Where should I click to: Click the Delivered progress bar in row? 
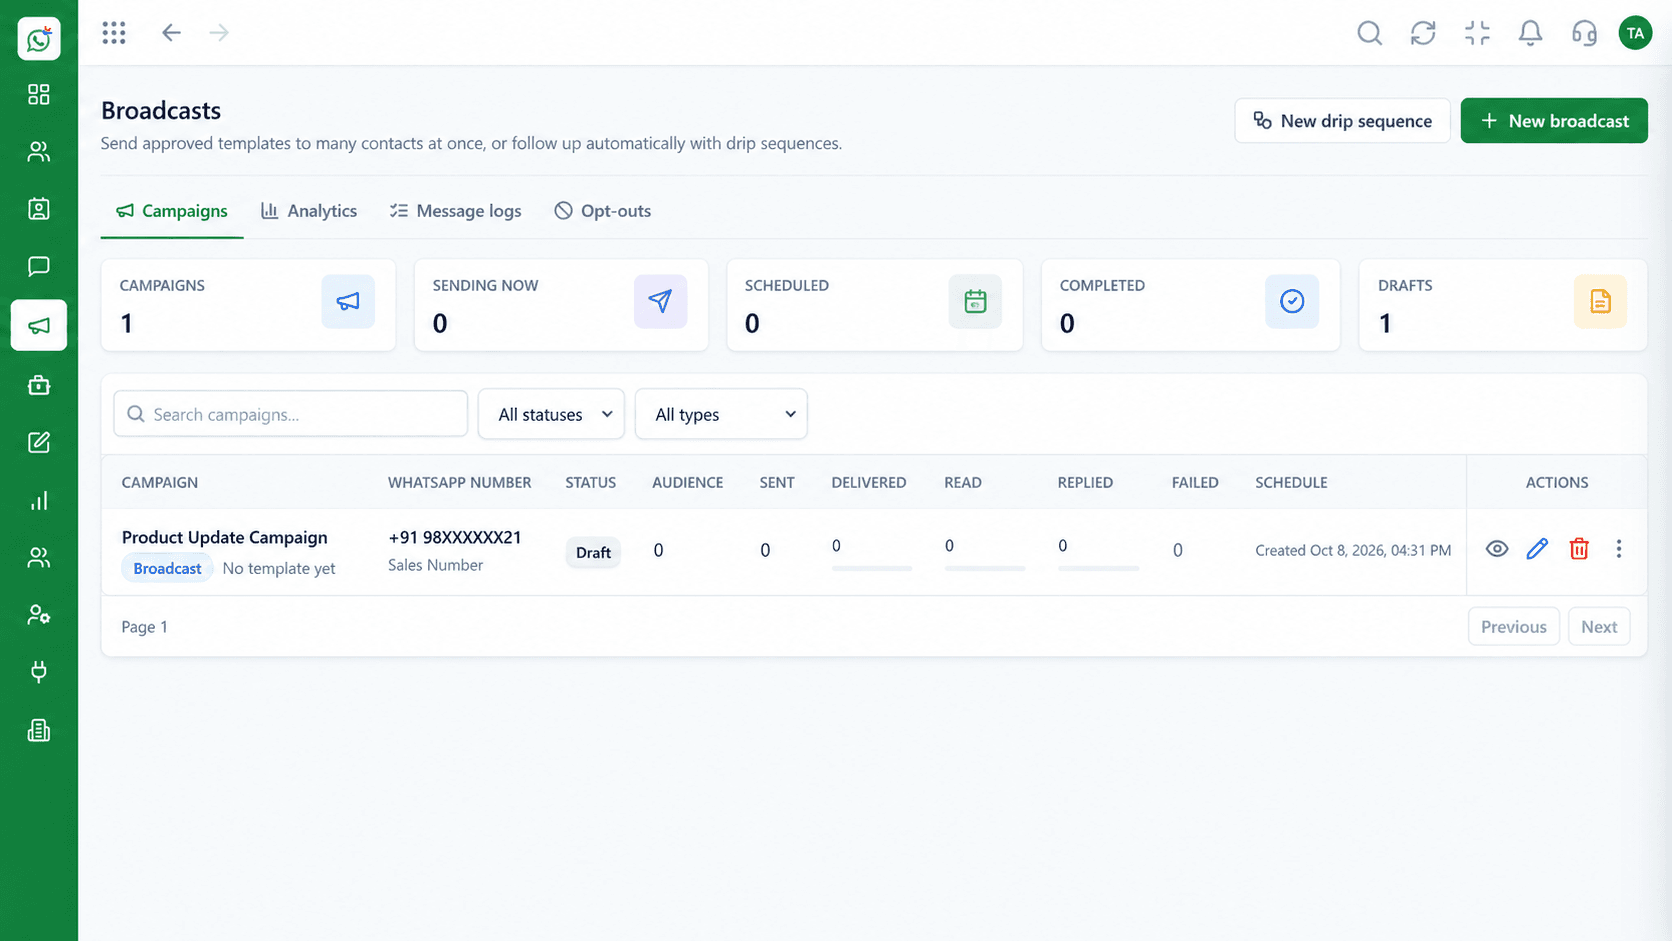click(x=871, y=568)
